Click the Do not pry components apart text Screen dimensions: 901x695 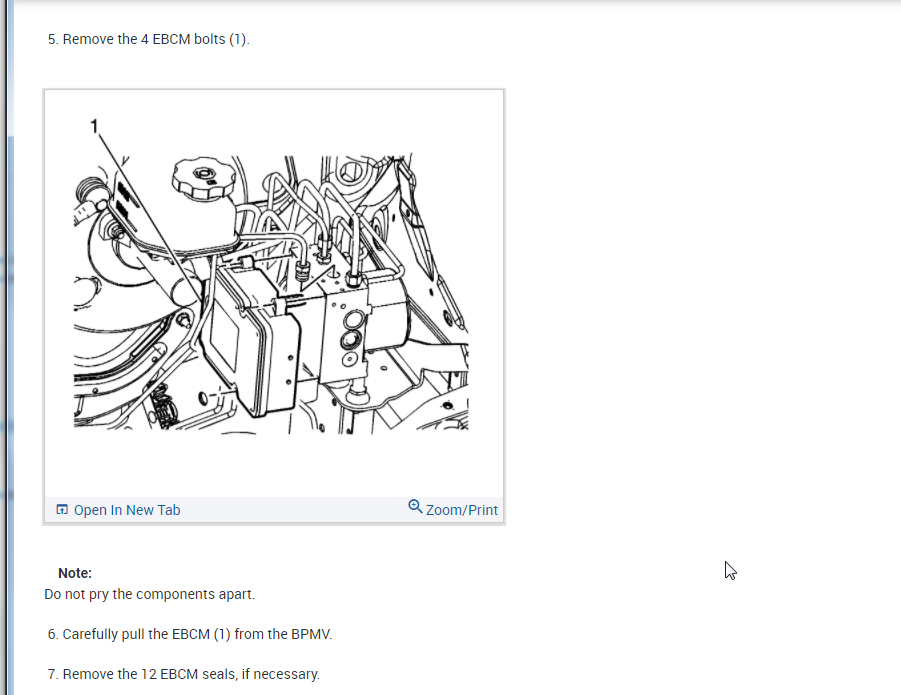pyautogui.click(x=149, y=594)
